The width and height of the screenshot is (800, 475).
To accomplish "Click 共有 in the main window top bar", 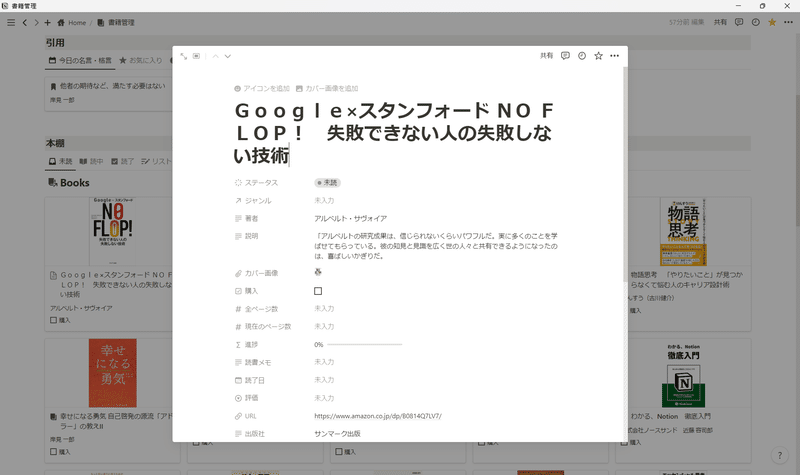I will coord(720,22).
